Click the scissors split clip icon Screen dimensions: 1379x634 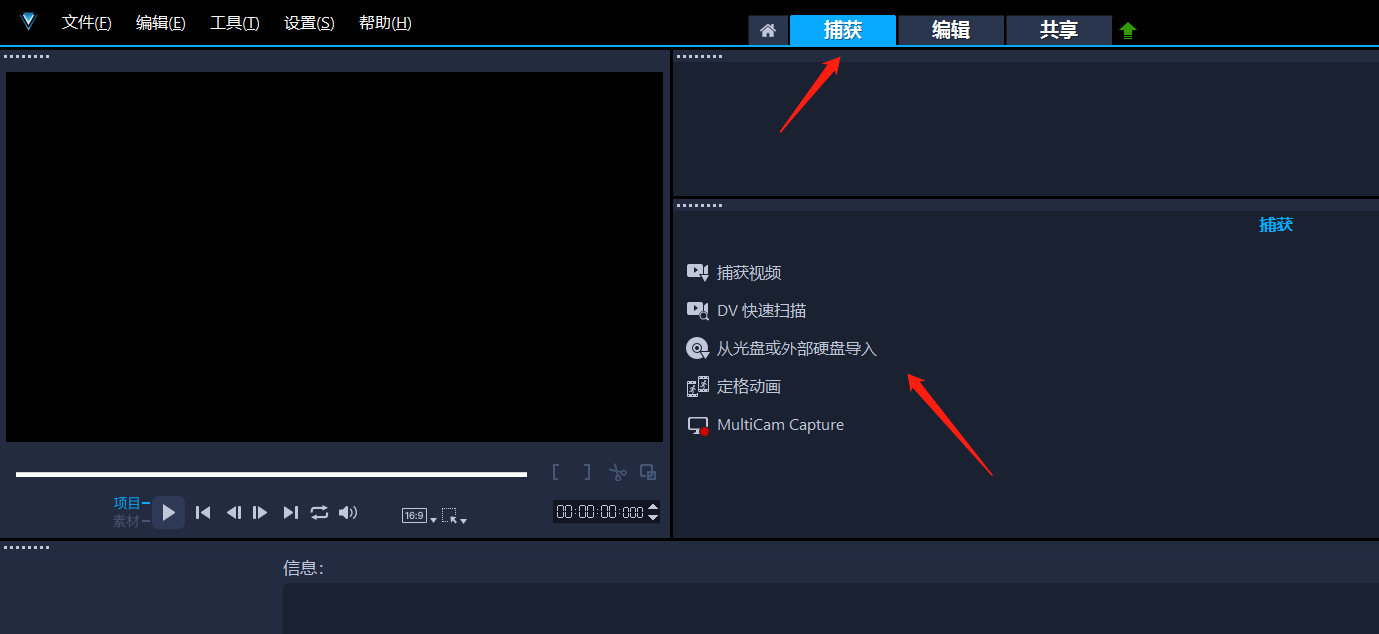point(618,472)
